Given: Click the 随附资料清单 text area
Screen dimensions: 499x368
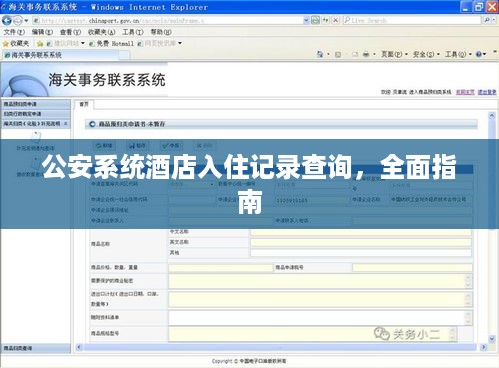Looking at the screenshot, I should 320,318.
